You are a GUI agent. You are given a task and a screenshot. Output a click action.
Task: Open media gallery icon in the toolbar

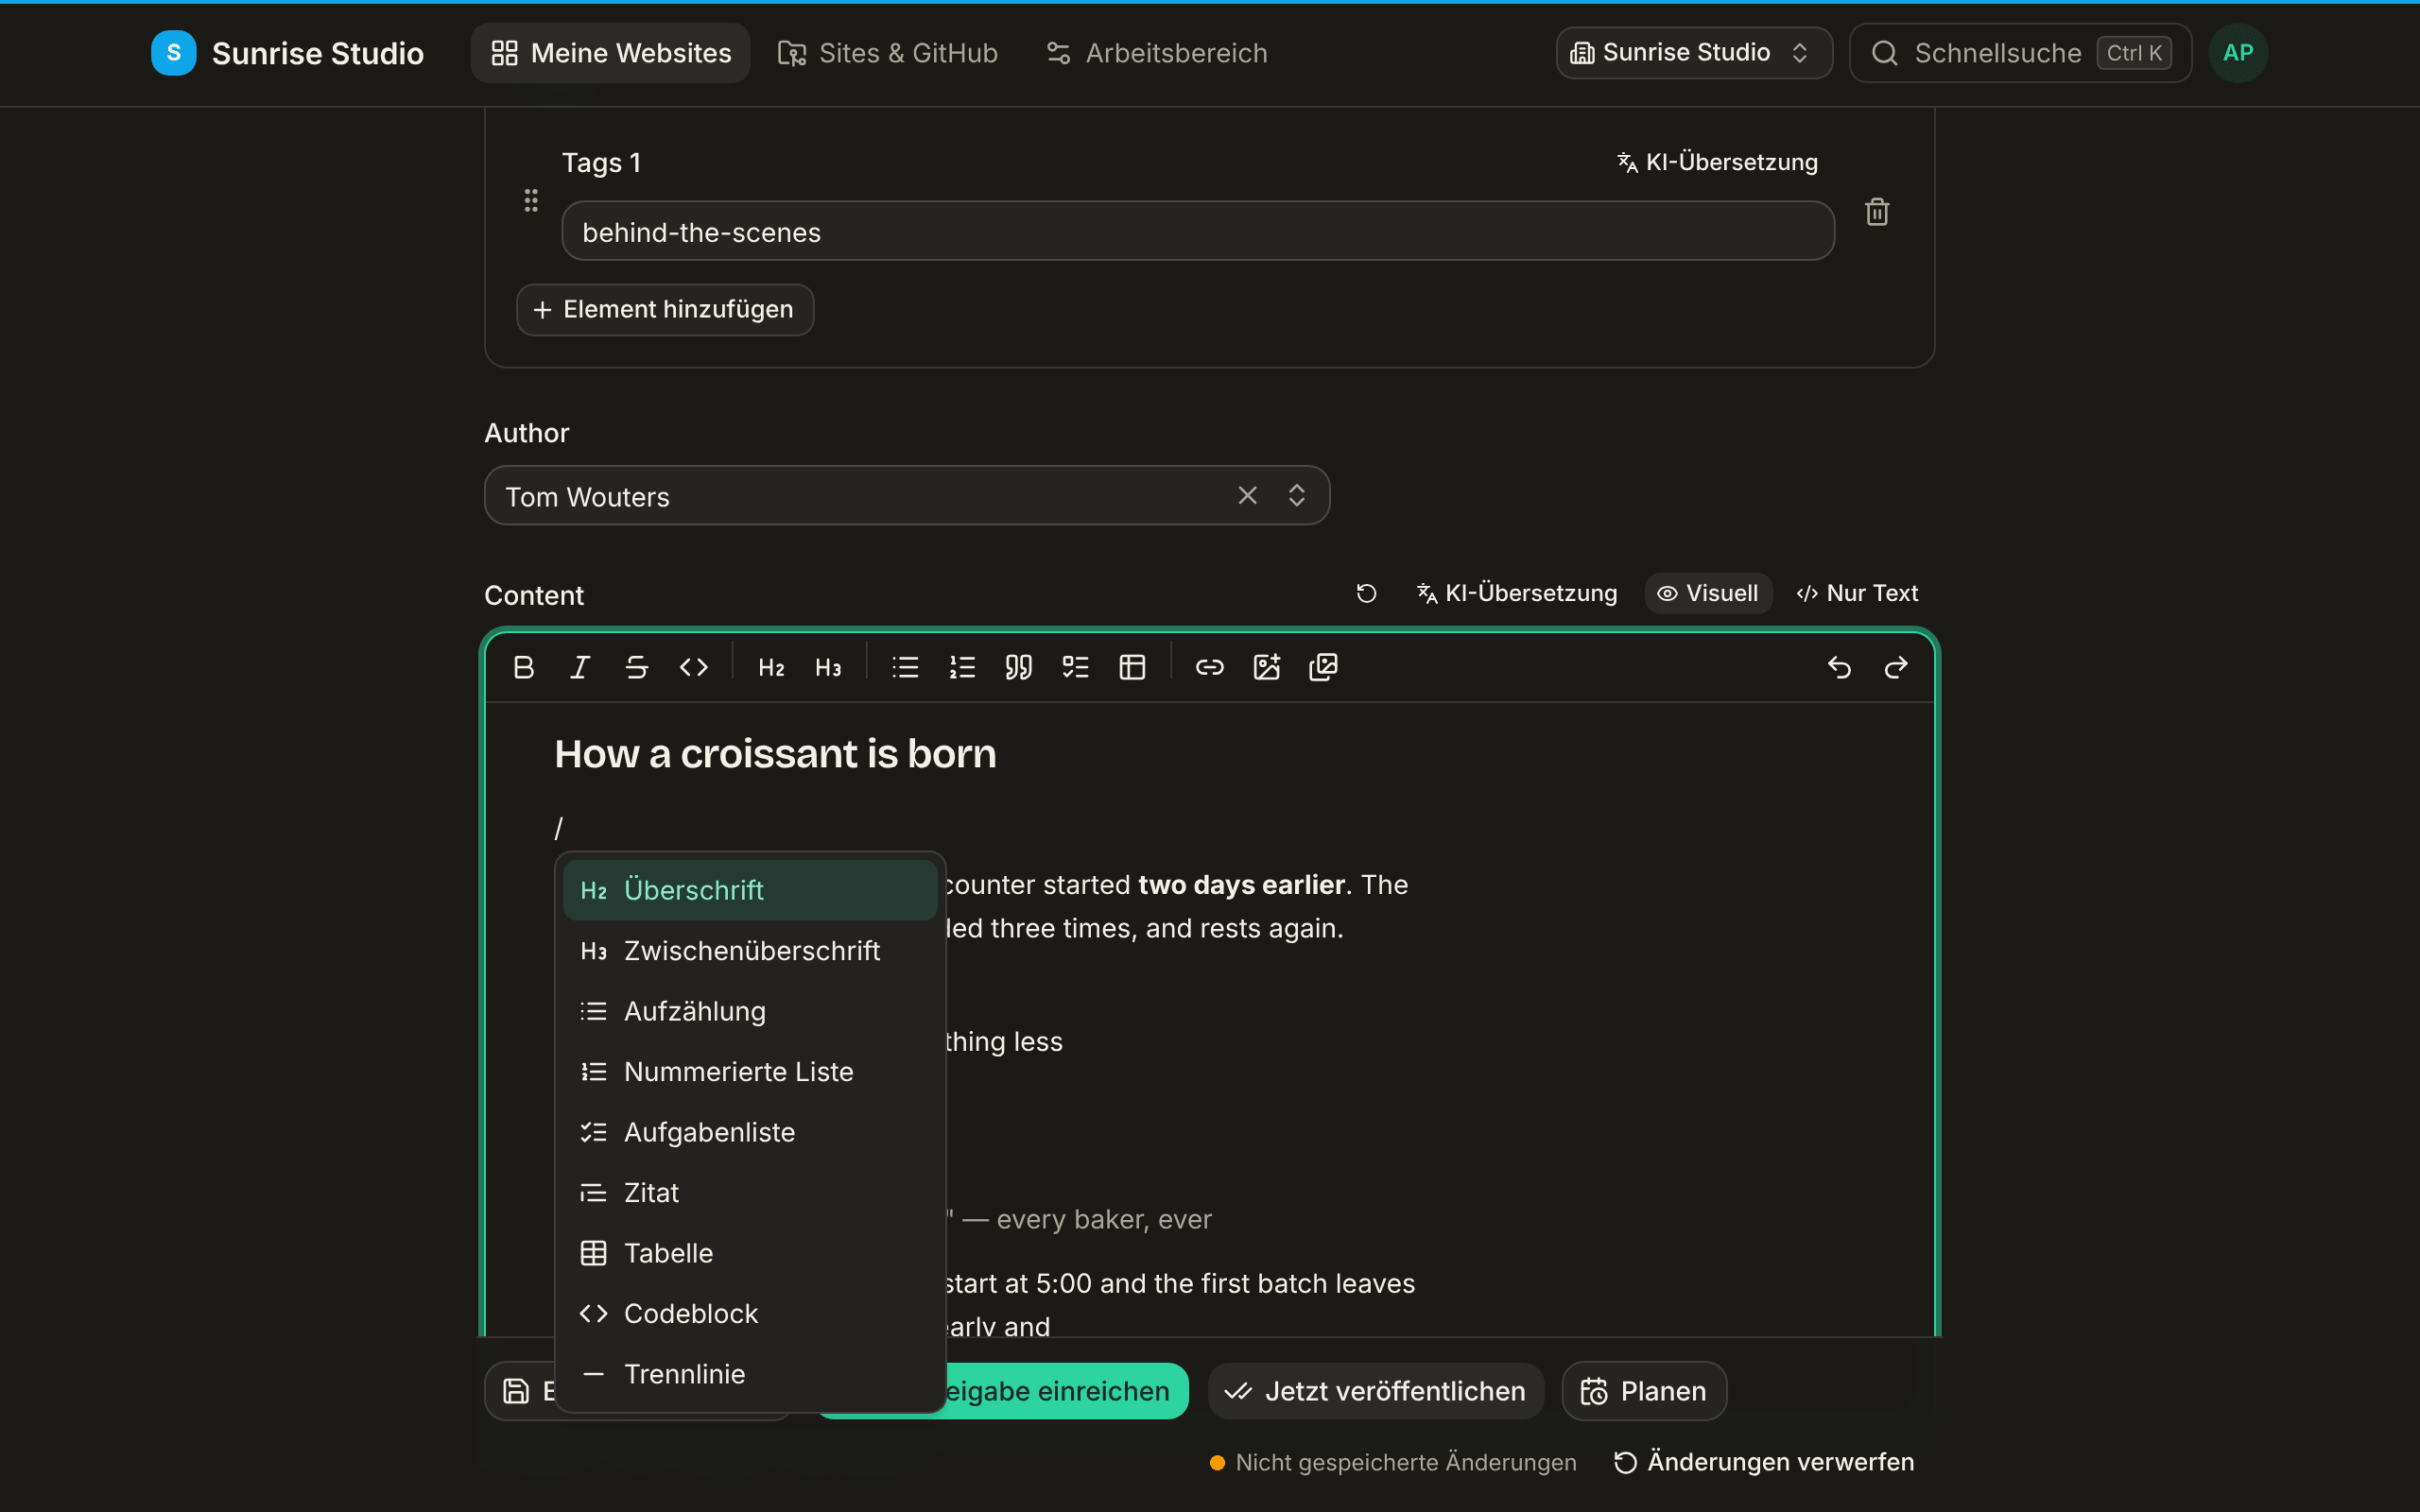coord(1323,667)
